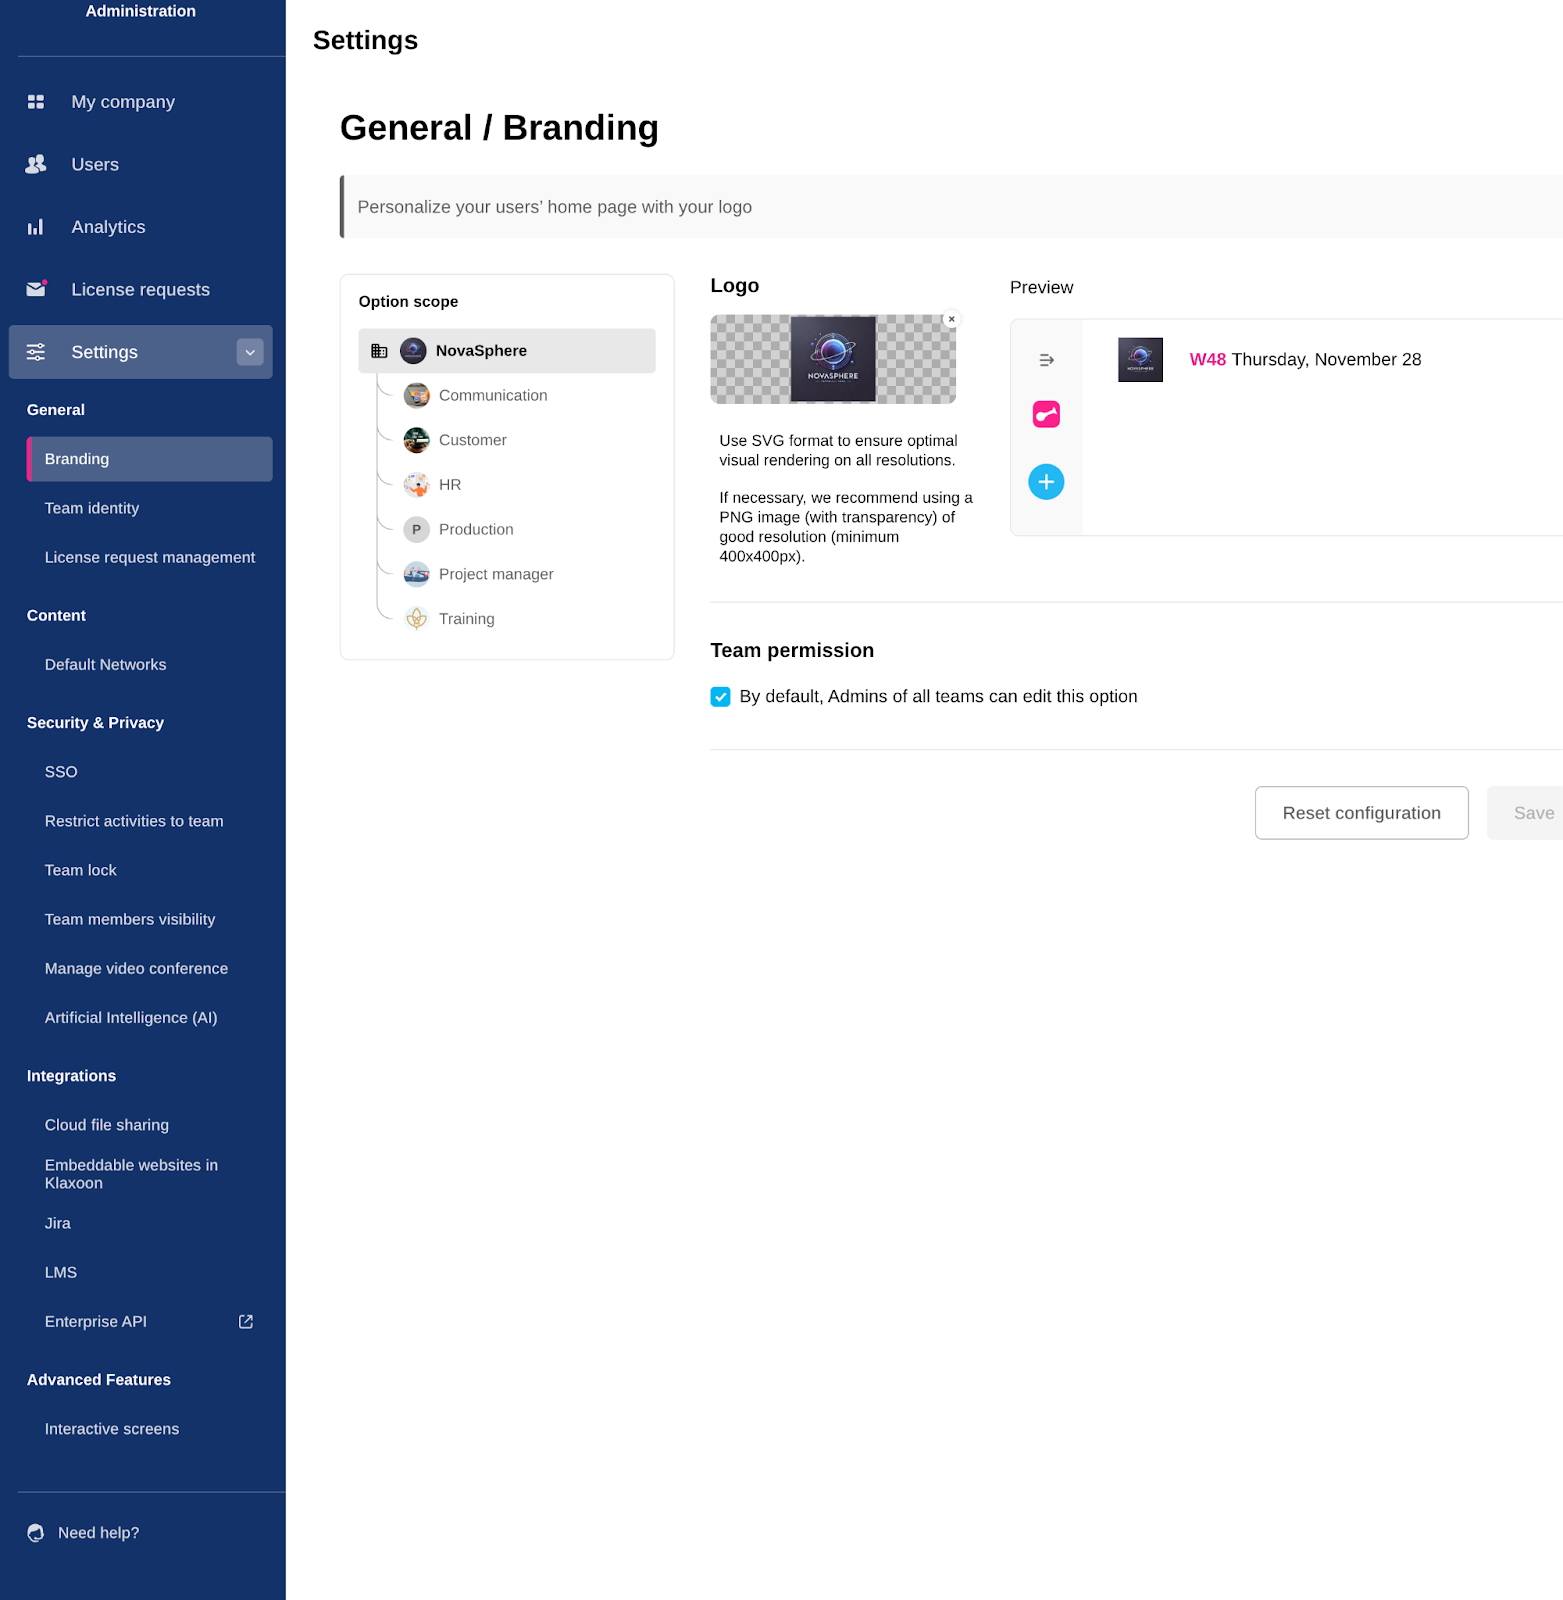1563x1600 pixels.
Task: Click the Users people icon
Action: (36, 164)
